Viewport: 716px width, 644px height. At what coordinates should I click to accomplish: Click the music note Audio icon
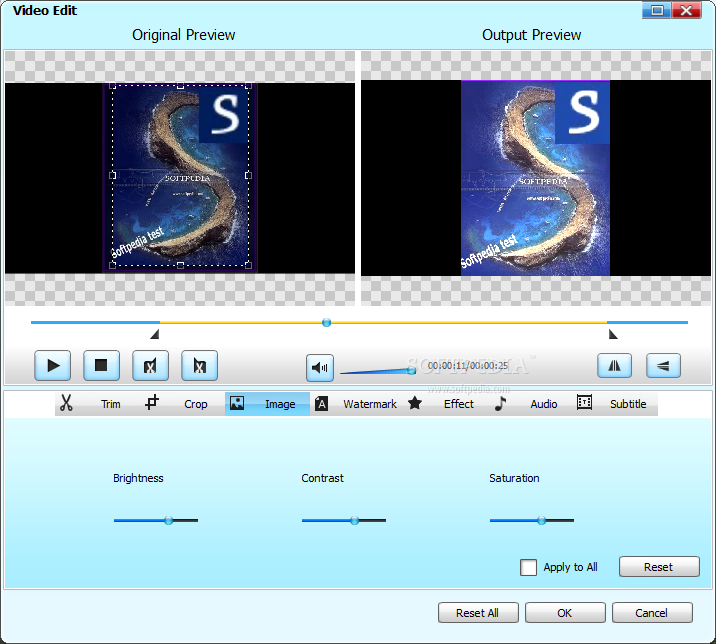pos(500,403)
